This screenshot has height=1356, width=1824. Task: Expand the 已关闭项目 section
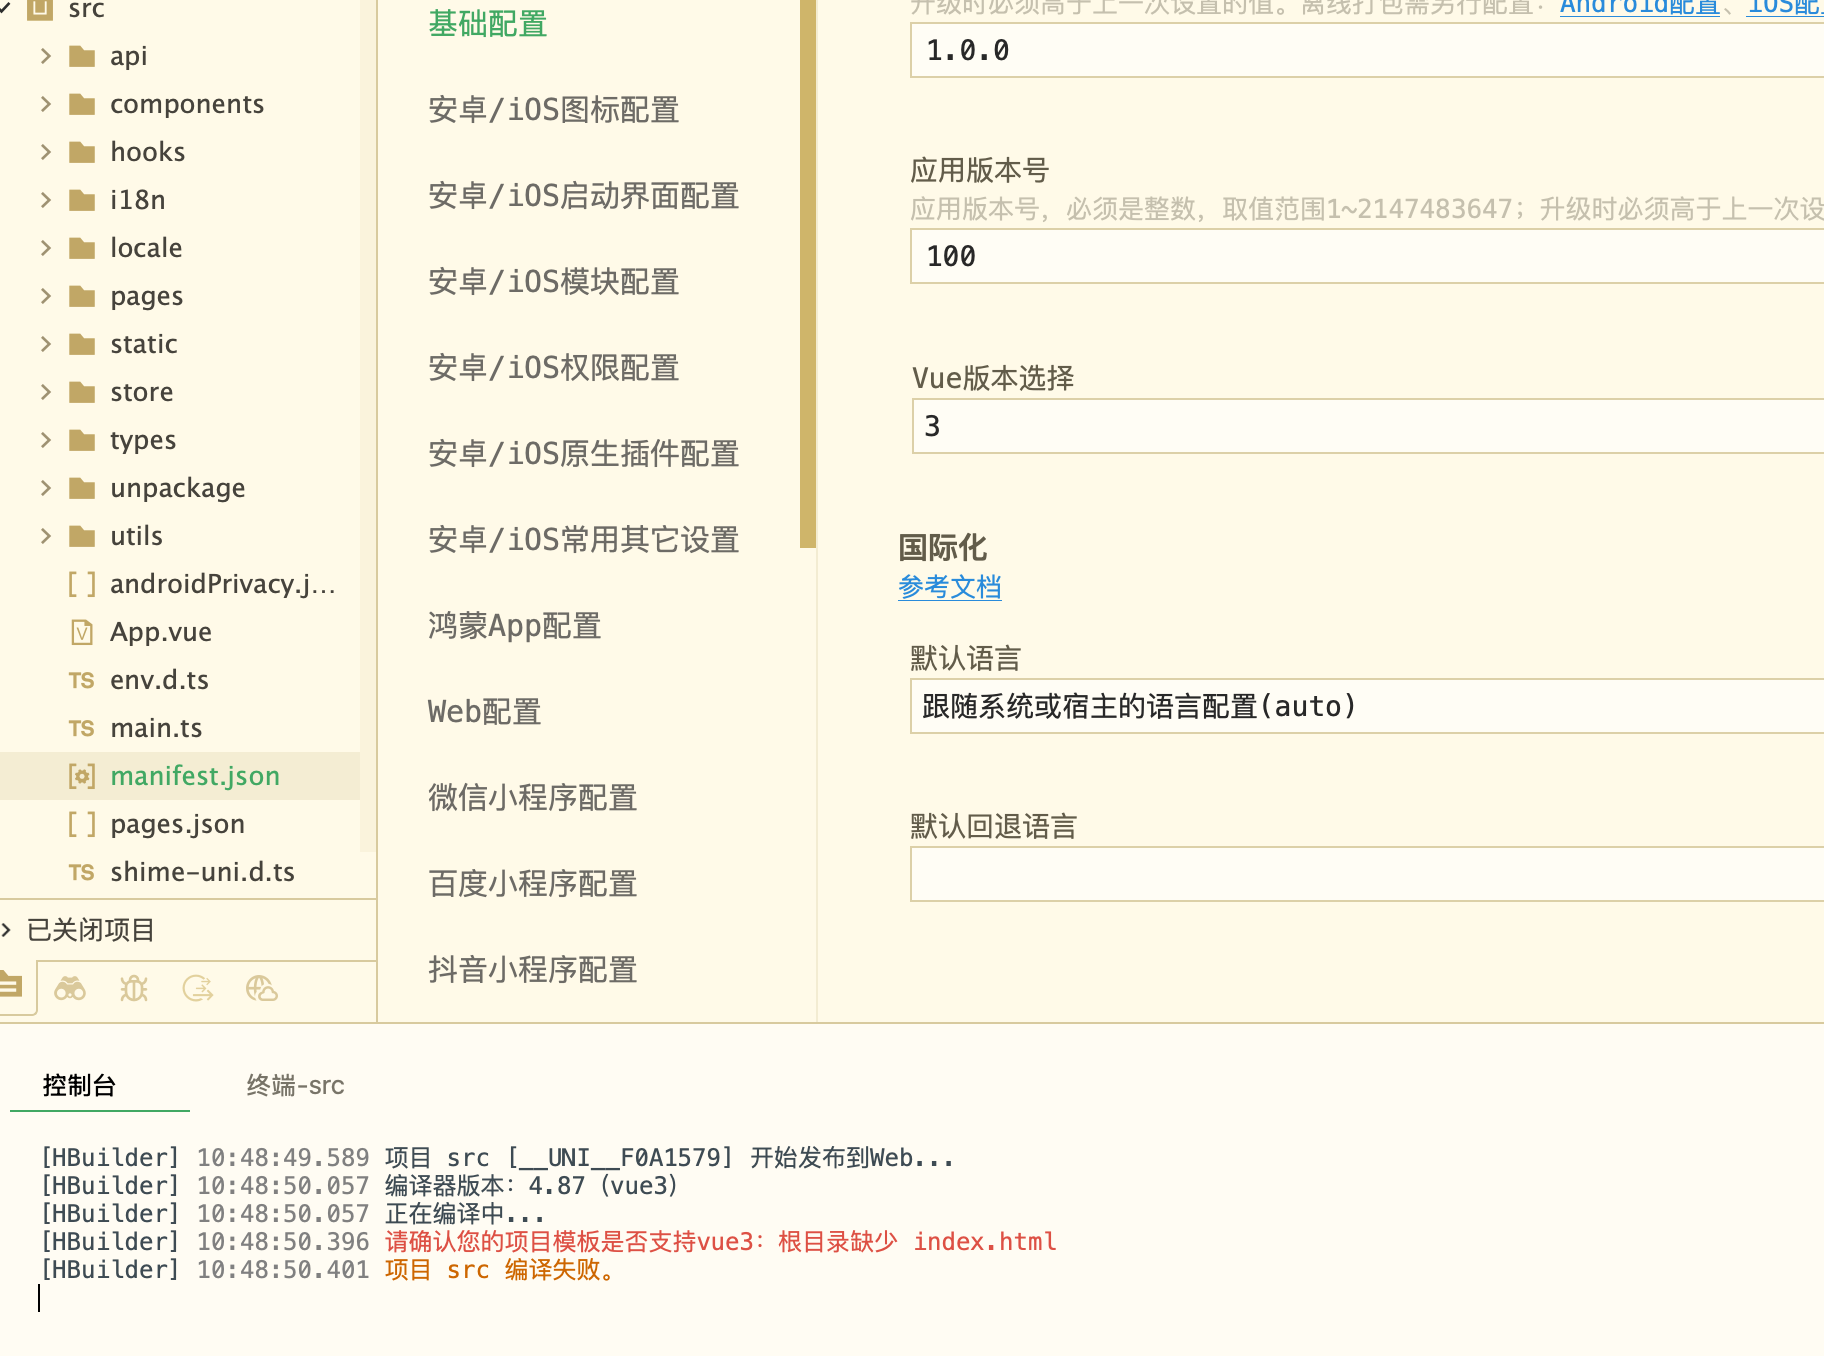[x=8, y=930]
